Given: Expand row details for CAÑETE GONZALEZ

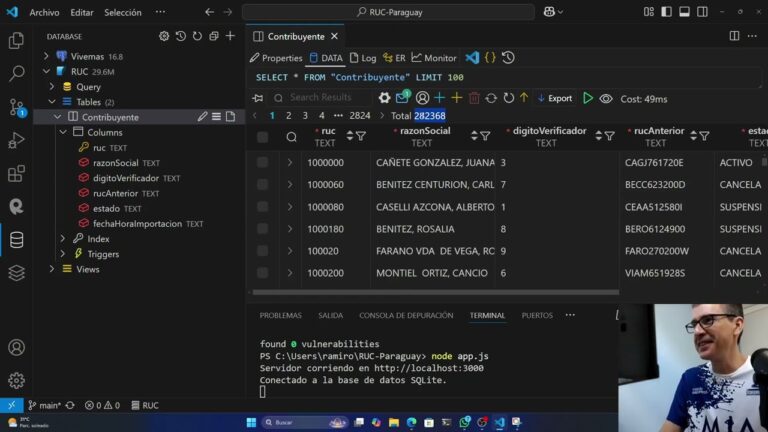Looking at the screenshot, I should tap(290, 162).
